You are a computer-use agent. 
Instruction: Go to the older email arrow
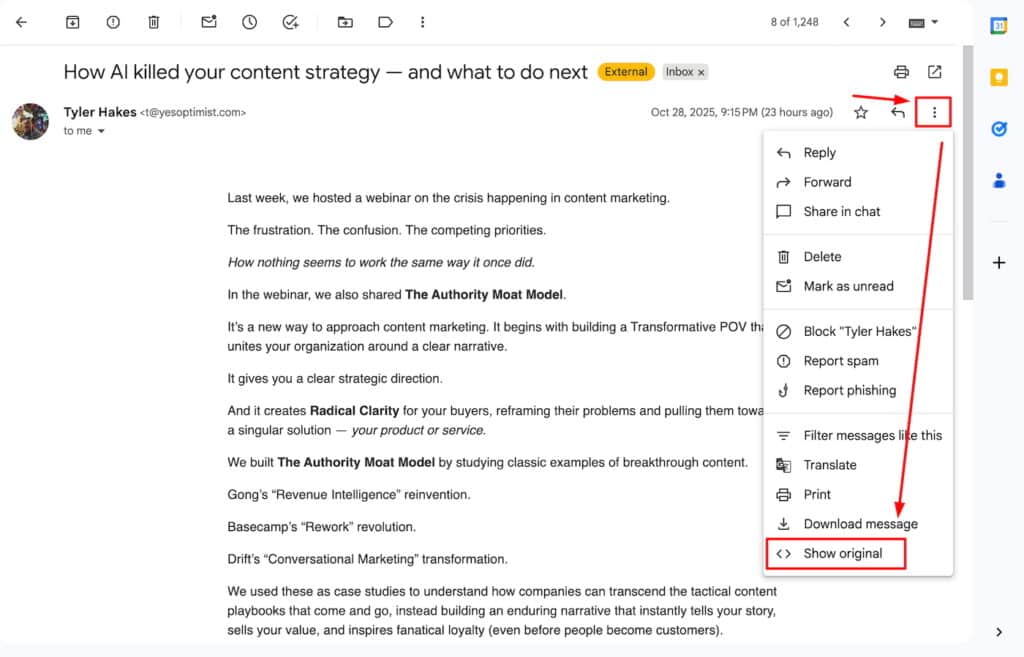pos(882,22)
